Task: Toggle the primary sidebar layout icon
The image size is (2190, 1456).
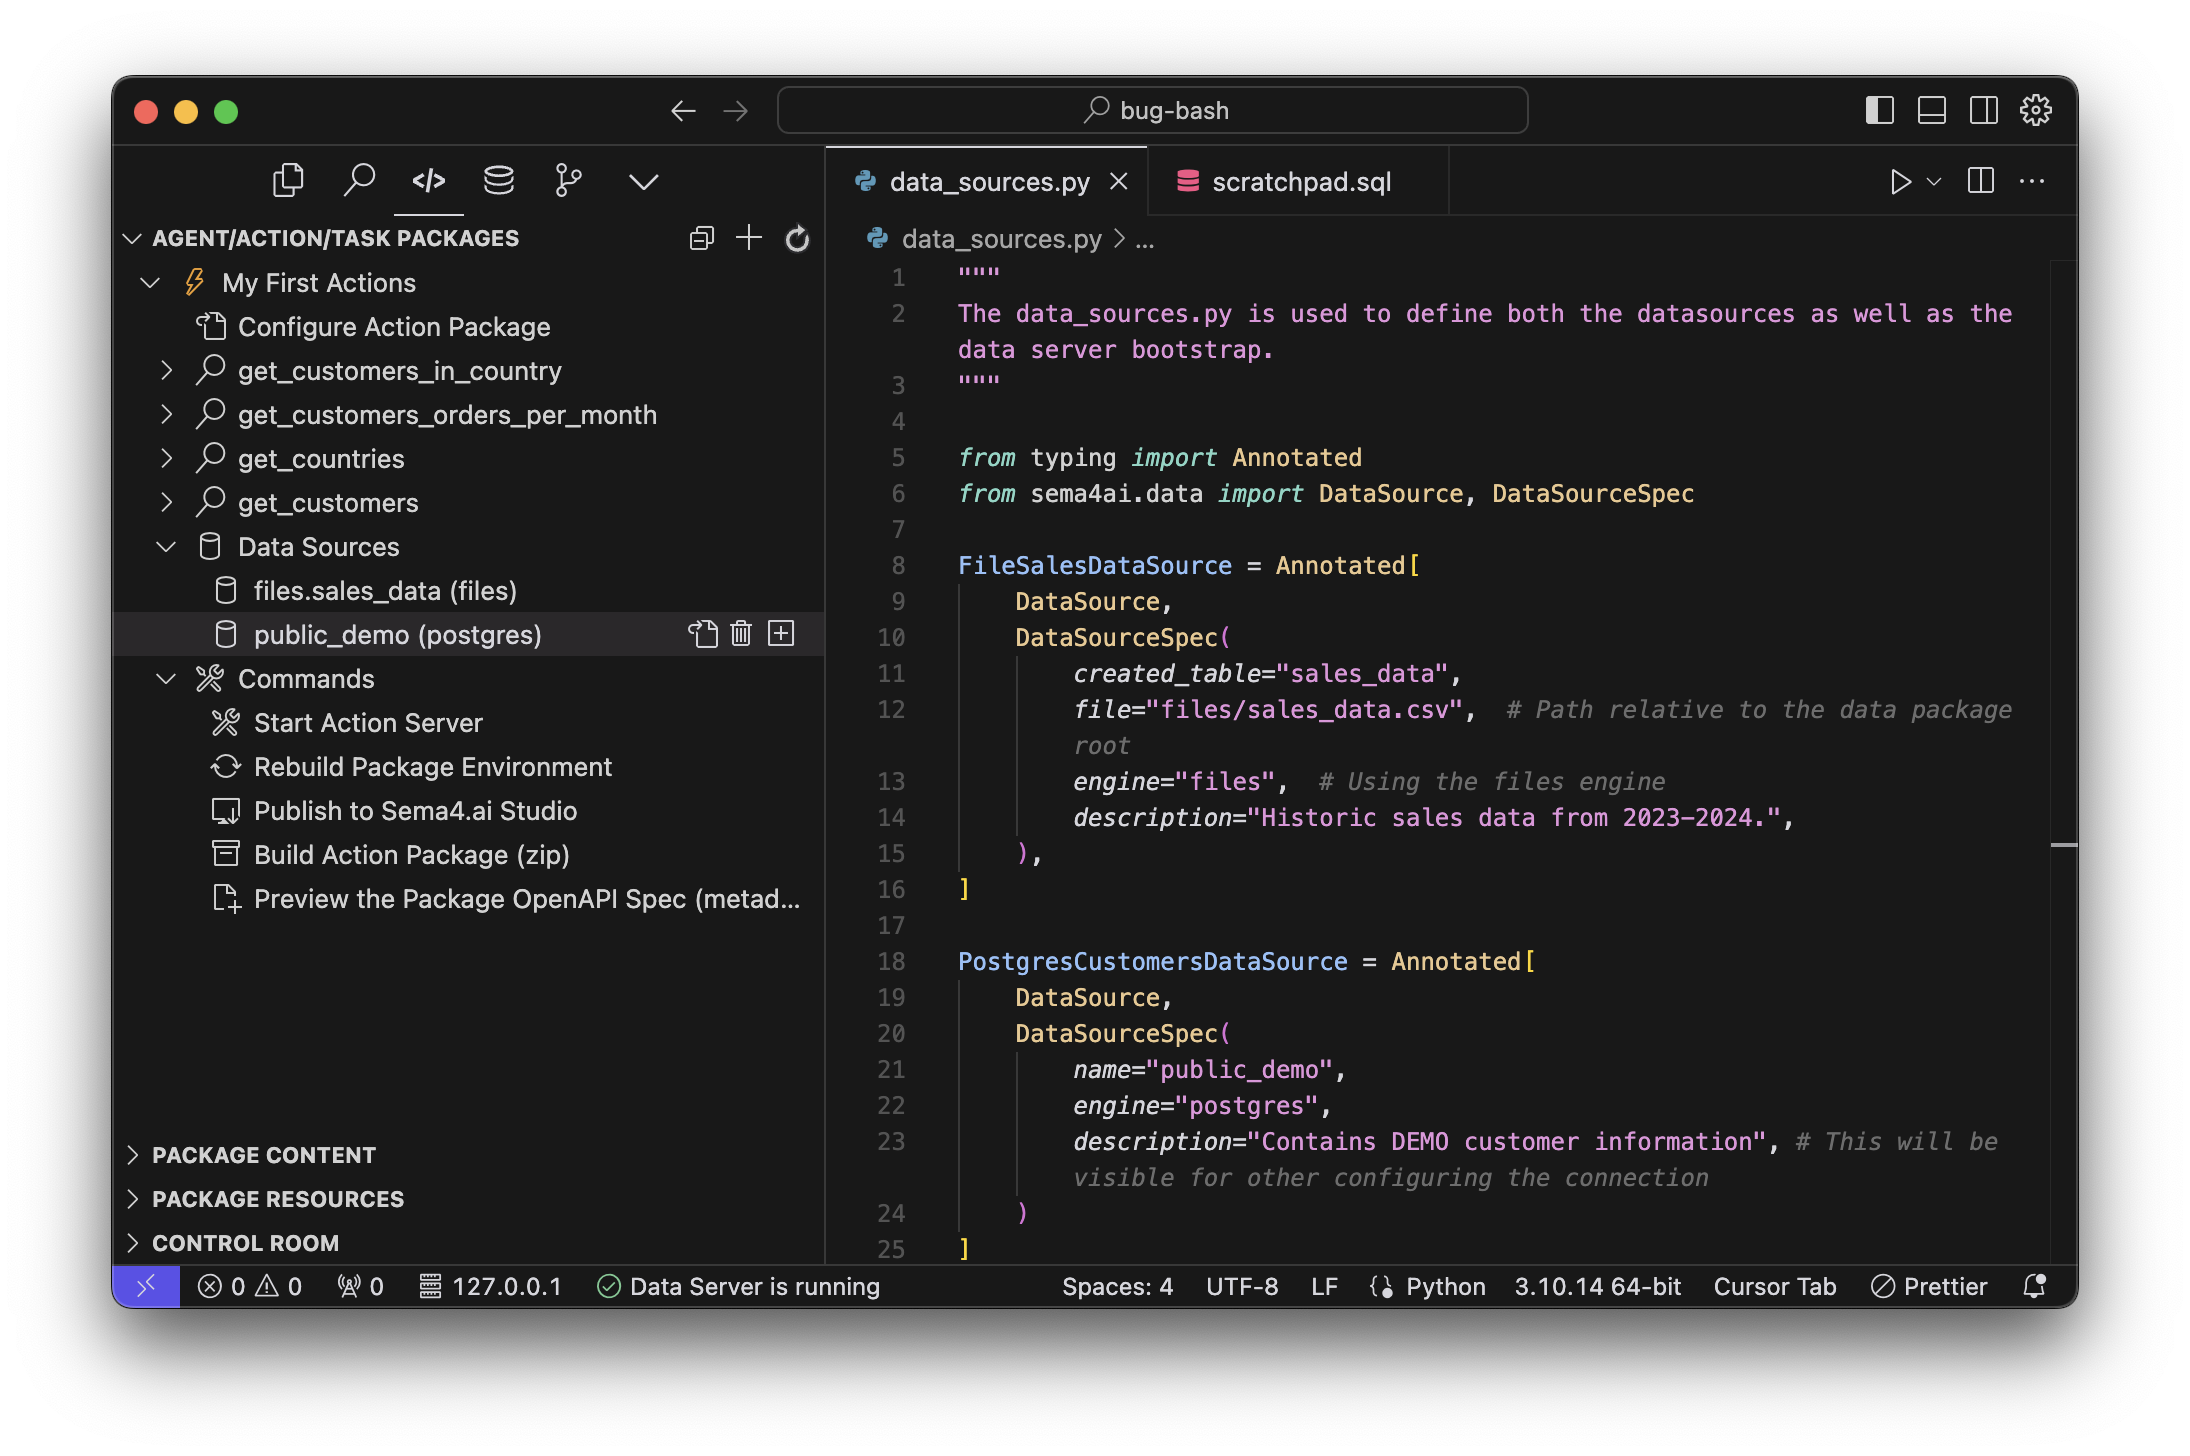Action: [x=1880, y=110]
